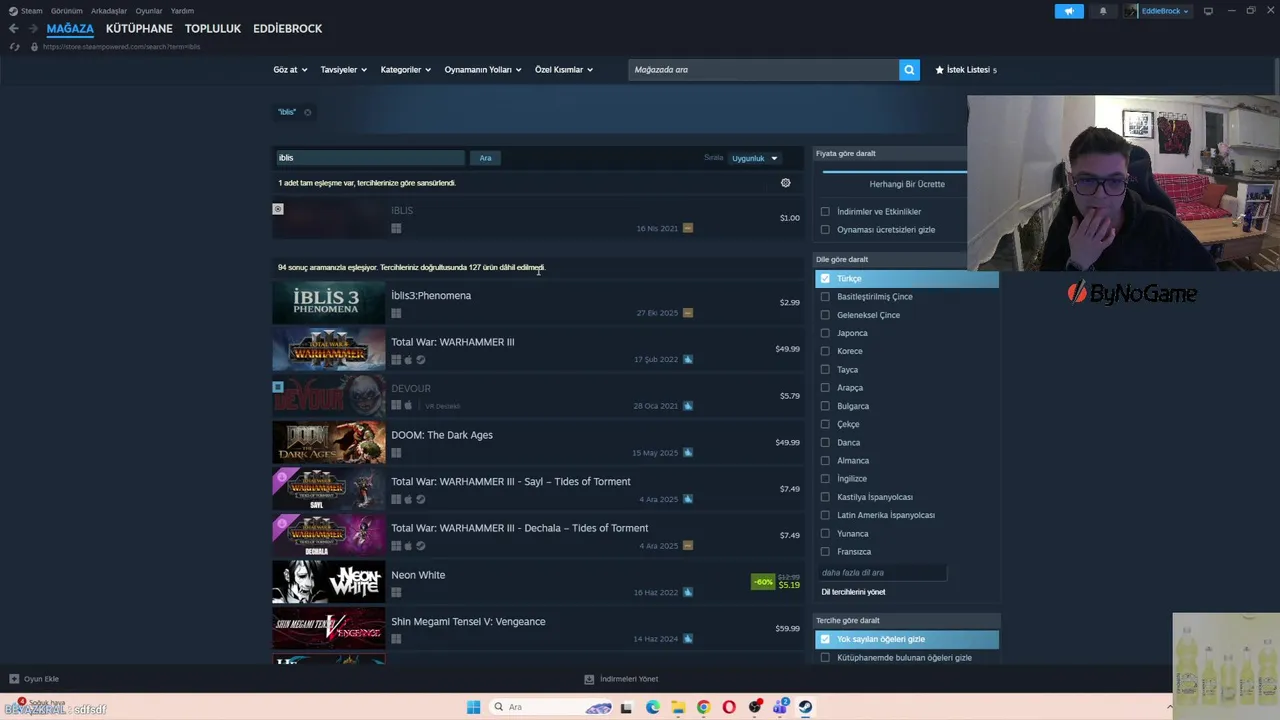The height and width of the screenshot is (720, 1280).
Task: Remove the 'iblis' search tag
Action: tap(307, 112)
